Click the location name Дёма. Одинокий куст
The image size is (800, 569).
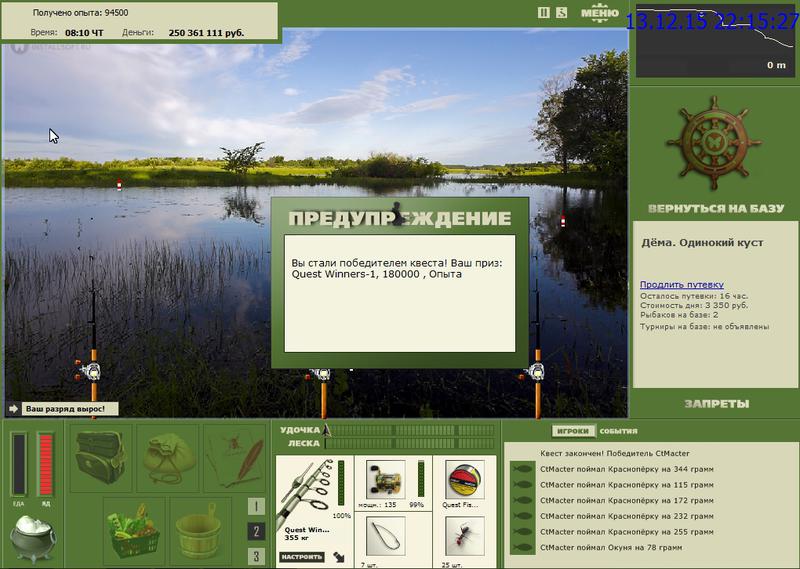(x=702, y=243)
